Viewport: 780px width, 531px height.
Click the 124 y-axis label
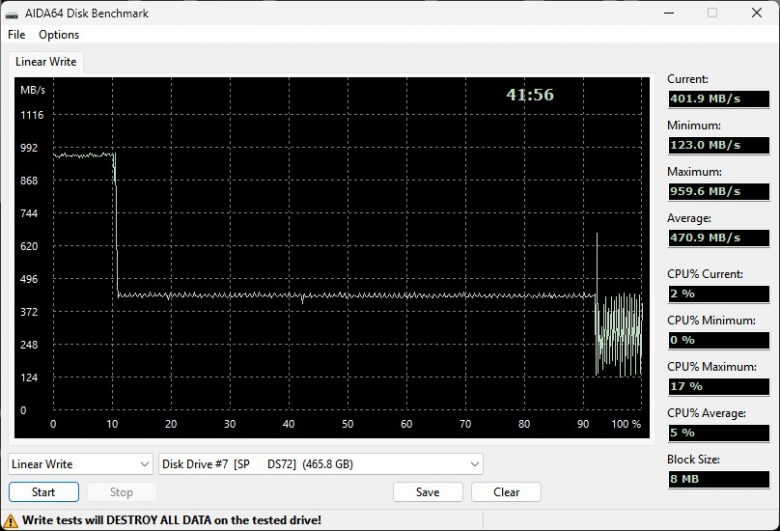point(29,378)
